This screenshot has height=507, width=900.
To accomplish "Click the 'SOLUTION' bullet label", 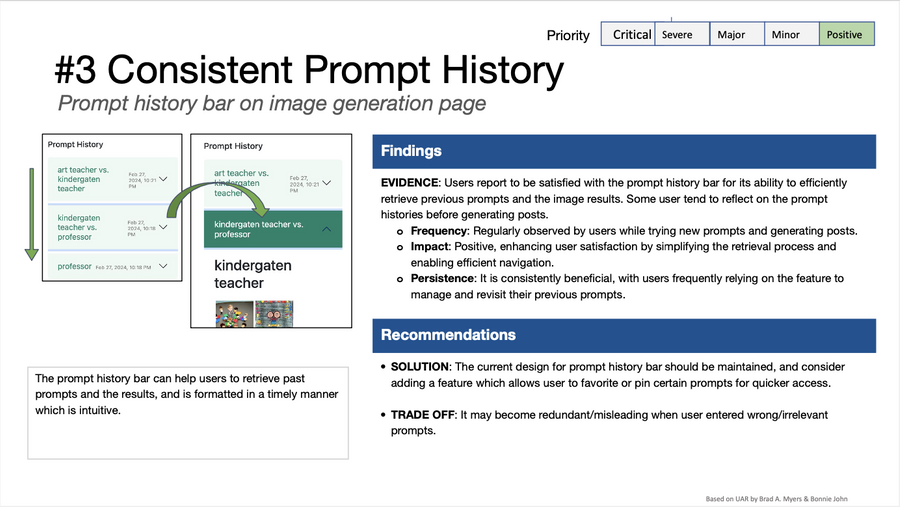I will pos(420,367).
